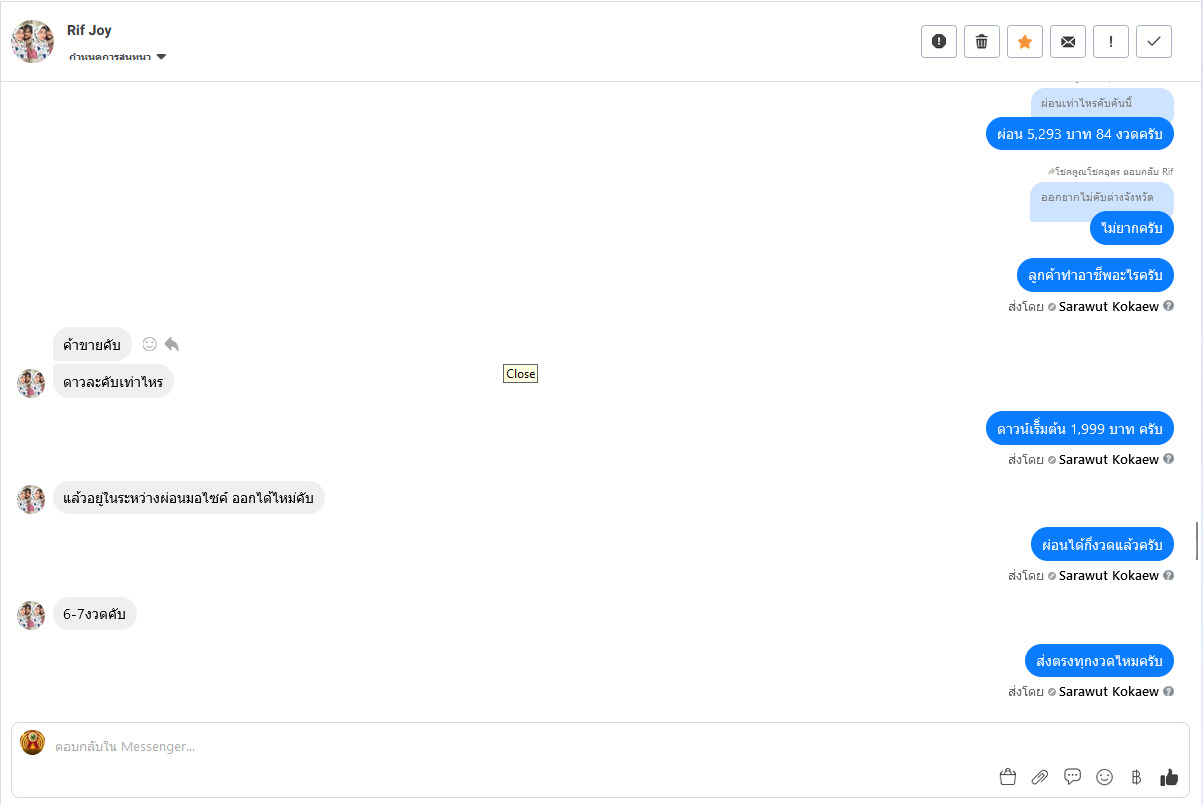Attach a file with paperclip icon

pos(1040,777)
